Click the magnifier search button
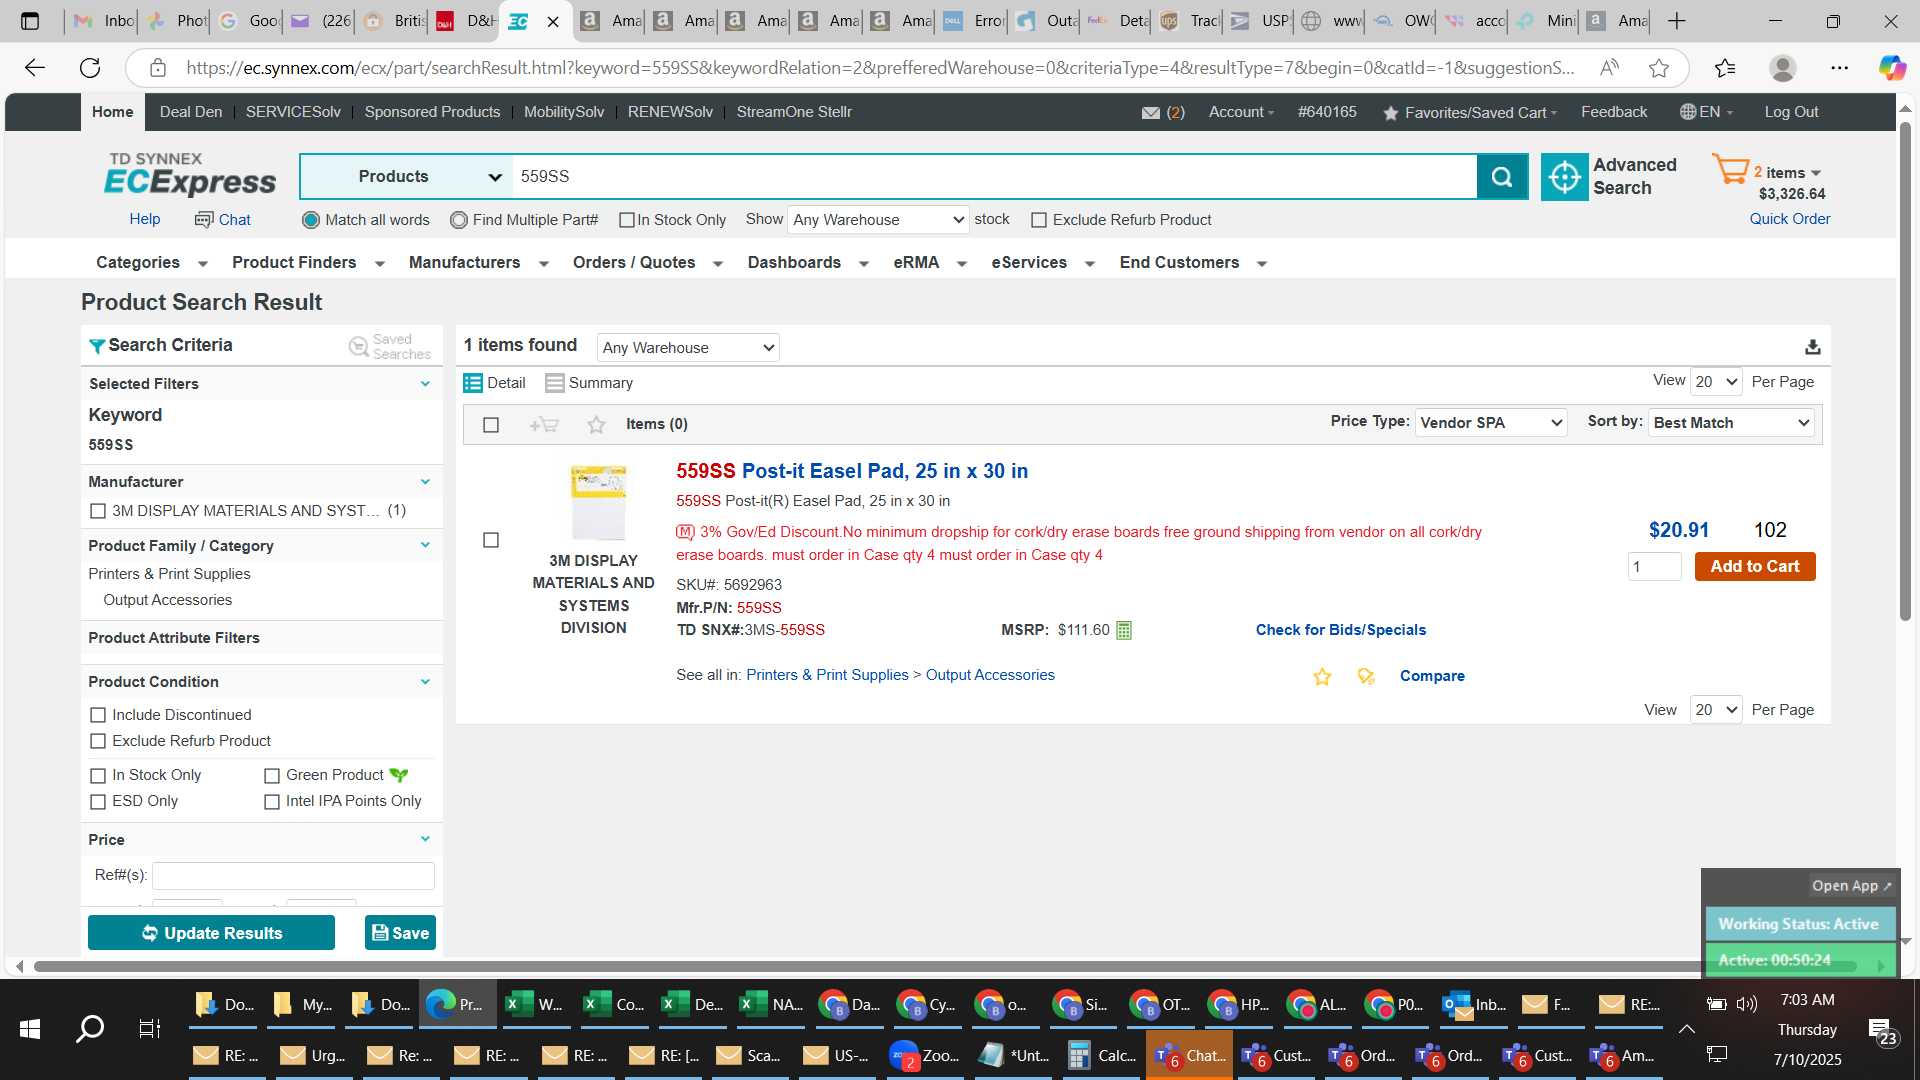 click(1502, 177)
